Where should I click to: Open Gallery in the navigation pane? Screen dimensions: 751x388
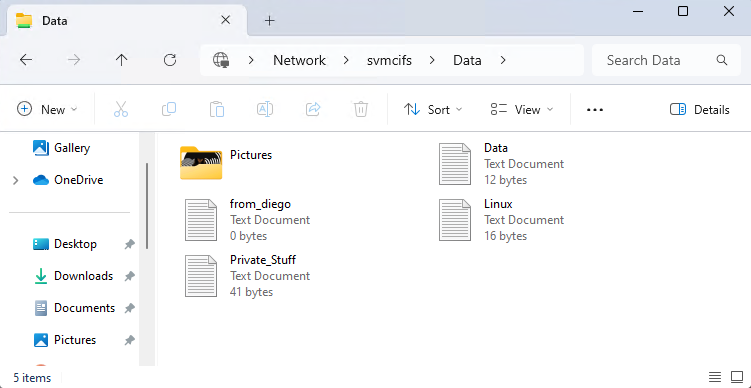click(x=61, y=148)
